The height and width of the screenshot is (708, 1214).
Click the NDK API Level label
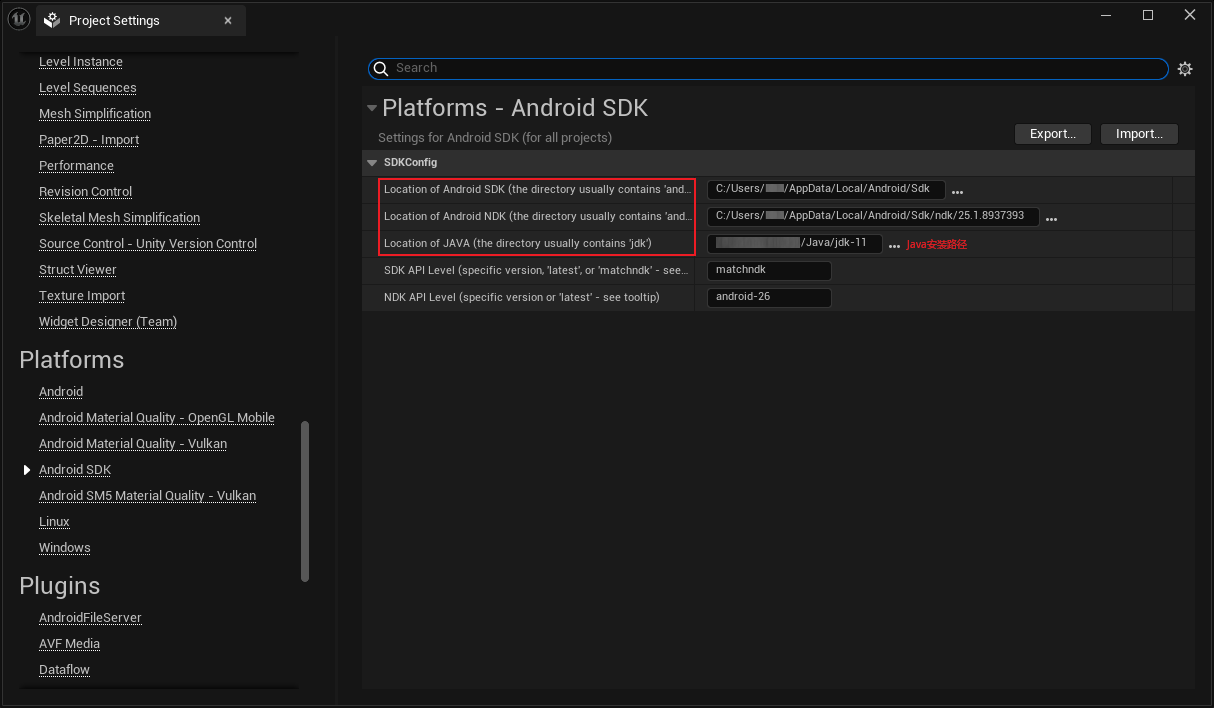click(522, 298)
